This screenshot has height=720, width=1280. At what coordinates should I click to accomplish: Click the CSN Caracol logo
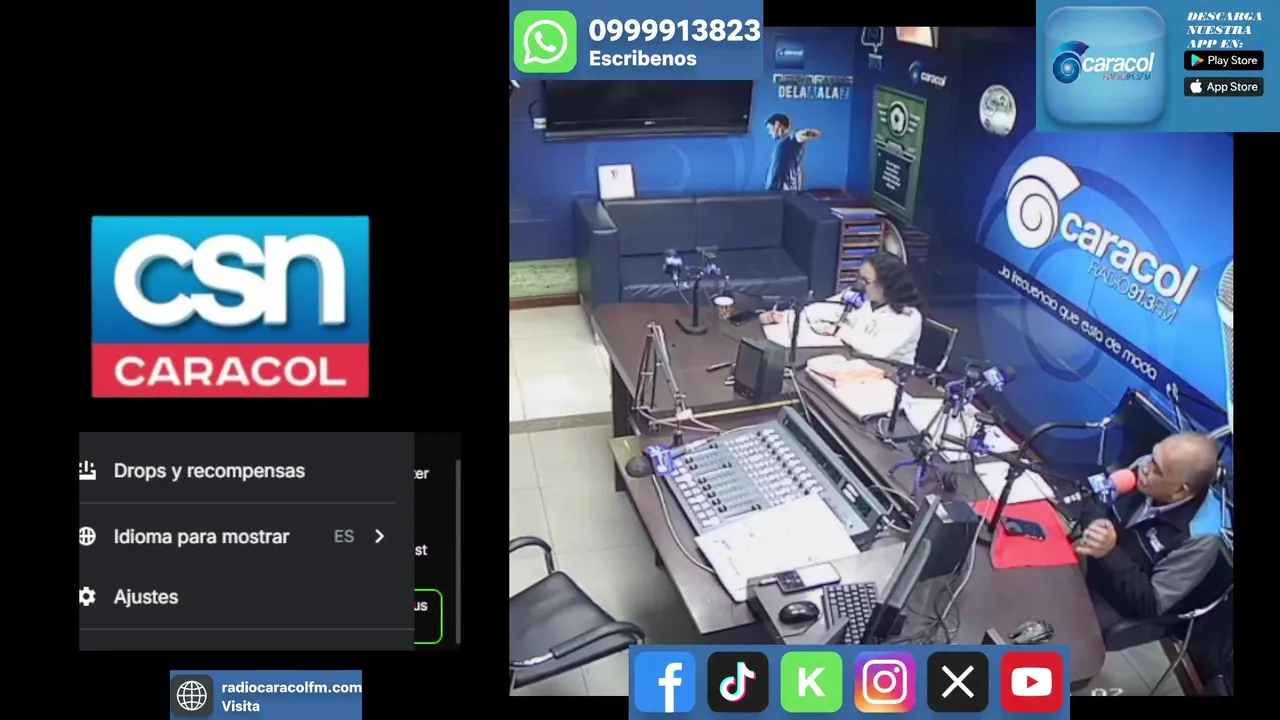(230, 307)
